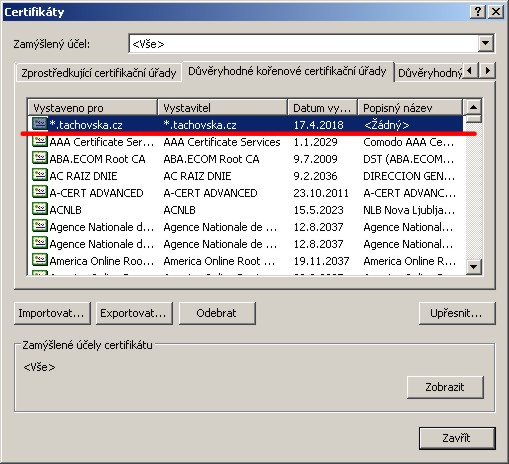Screen dimensions: 509x464
Task: Click the help question mark button
Action: [x=478, y=12]
